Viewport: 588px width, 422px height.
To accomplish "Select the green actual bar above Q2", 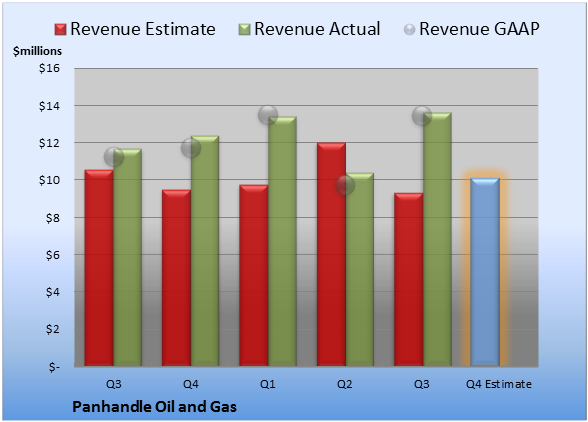I will pyautogui.click(x=360, y=269).
